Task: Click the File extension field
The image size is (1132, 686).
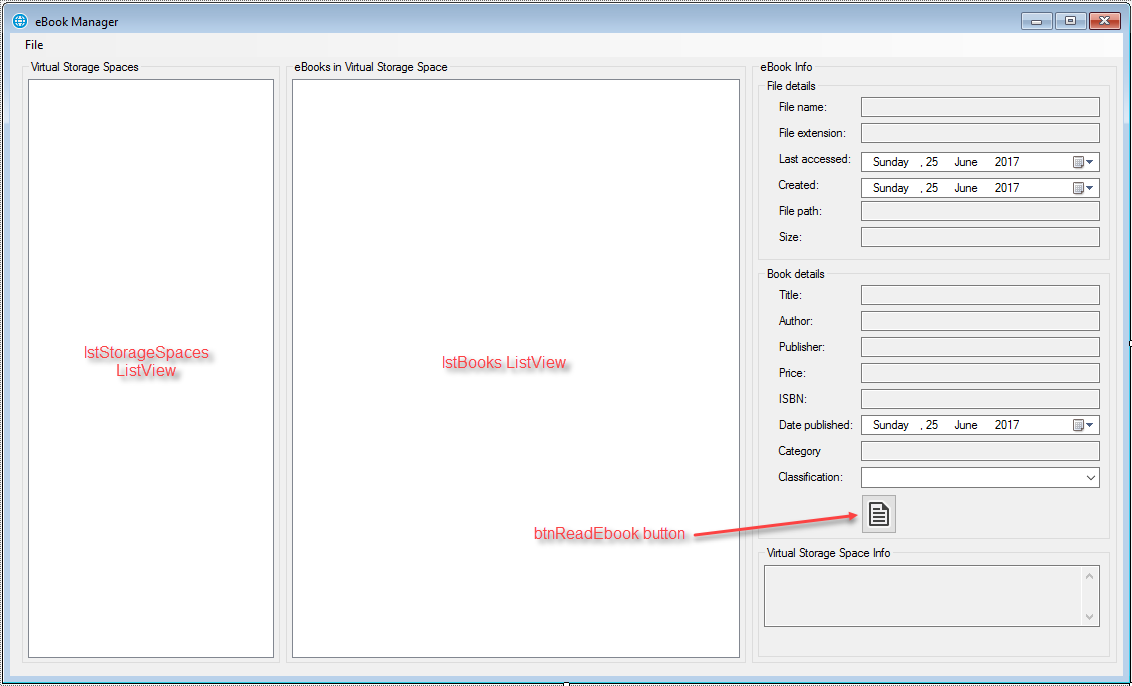Action: 980,133
